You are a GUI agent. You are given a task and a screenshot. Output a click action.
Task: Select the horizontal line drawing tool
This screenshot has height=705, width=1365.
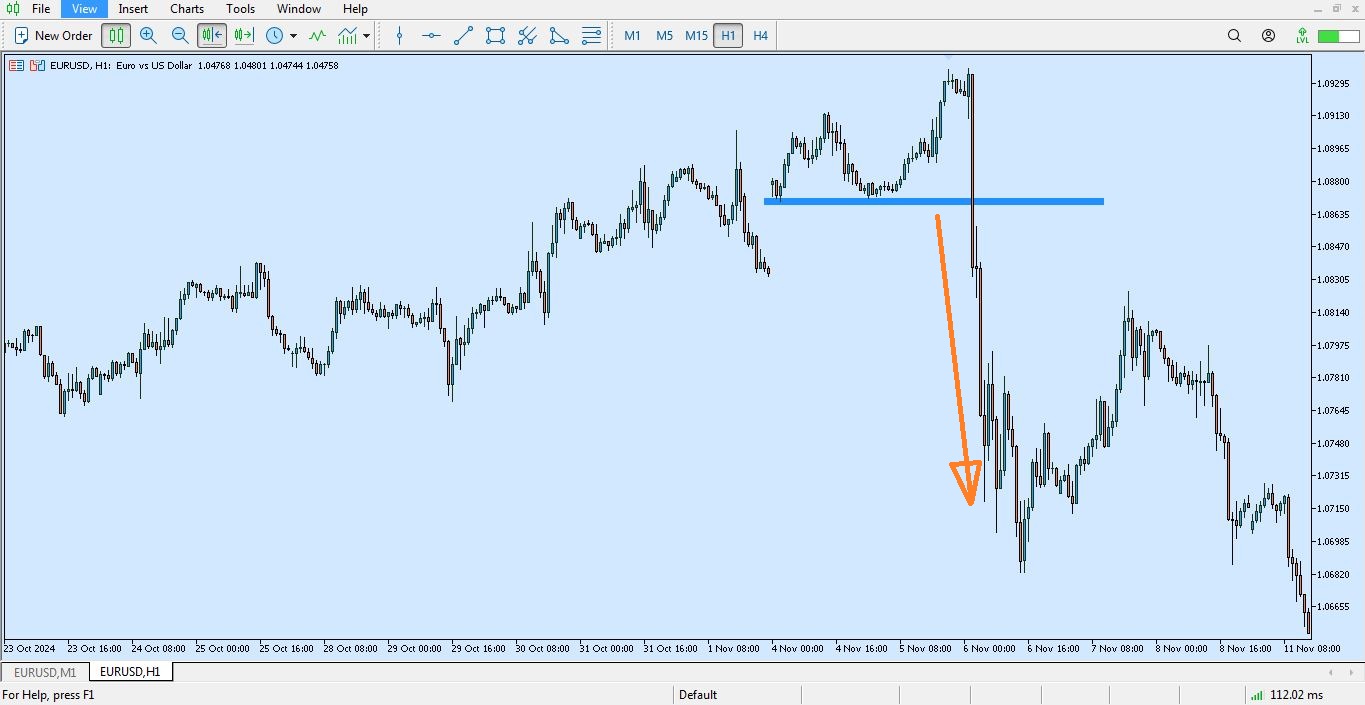(431, 35)
